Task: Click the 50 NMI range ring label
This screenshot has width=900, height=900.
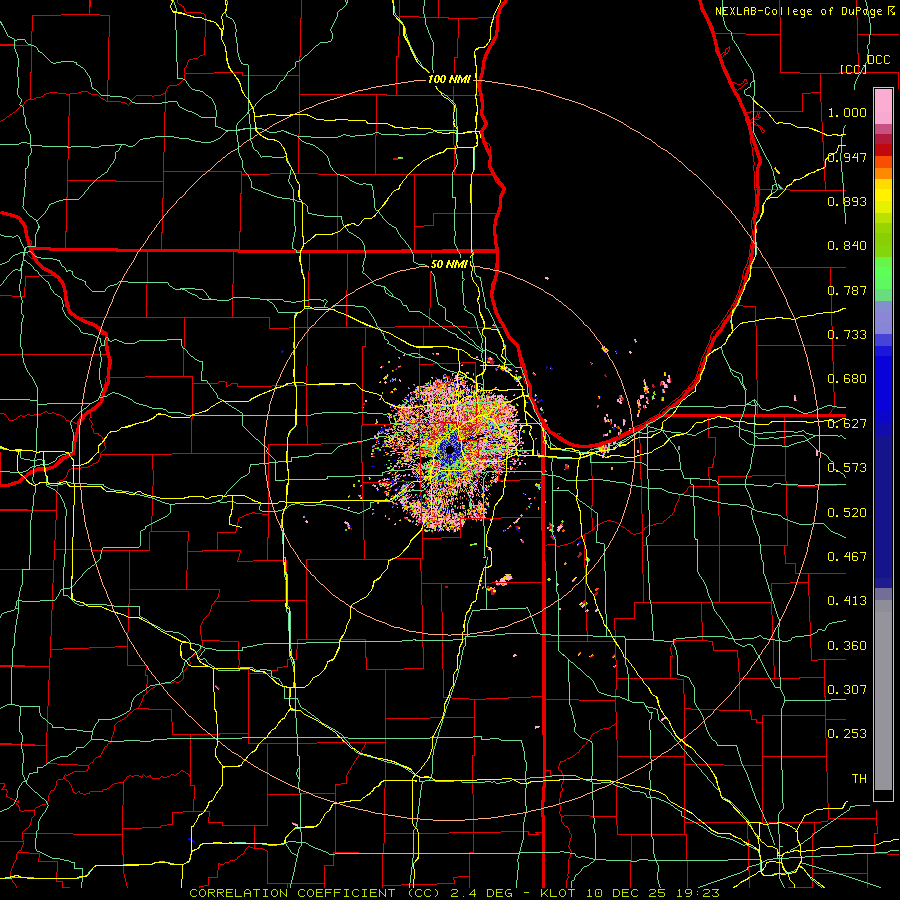Action: [449, 265]
